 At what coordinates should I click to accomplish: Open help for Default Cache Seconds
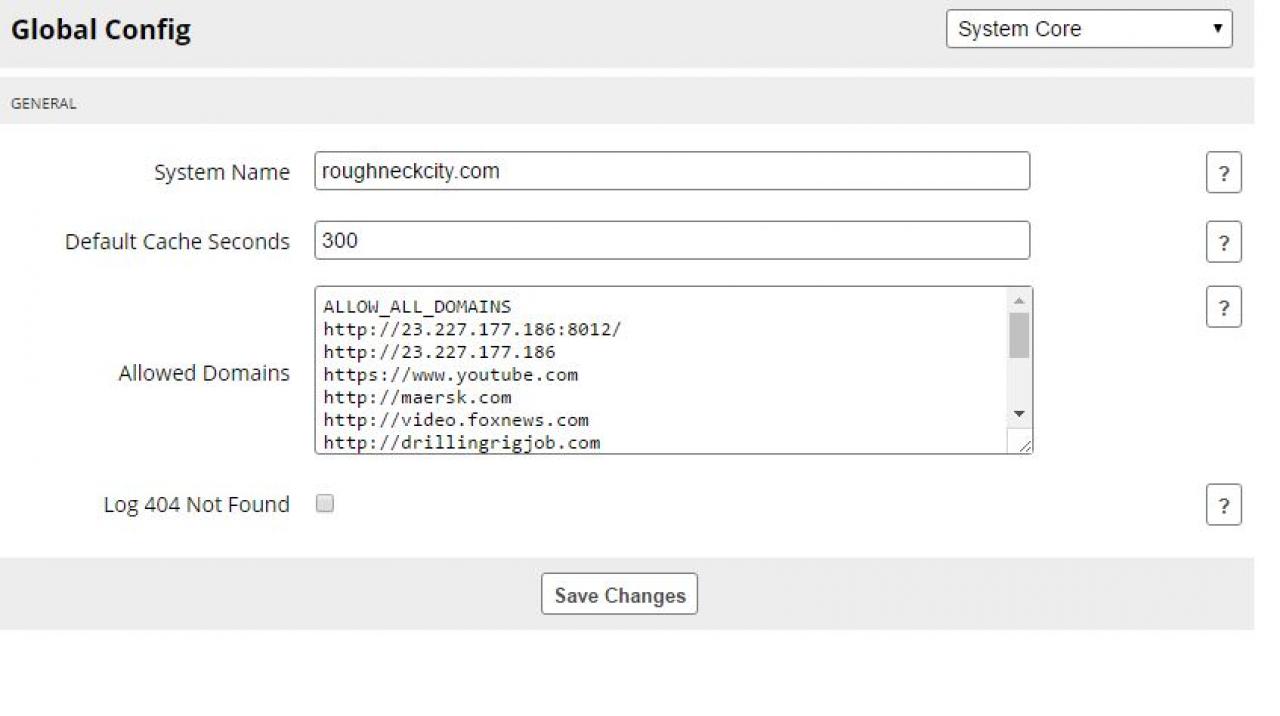coord(1223,243)
